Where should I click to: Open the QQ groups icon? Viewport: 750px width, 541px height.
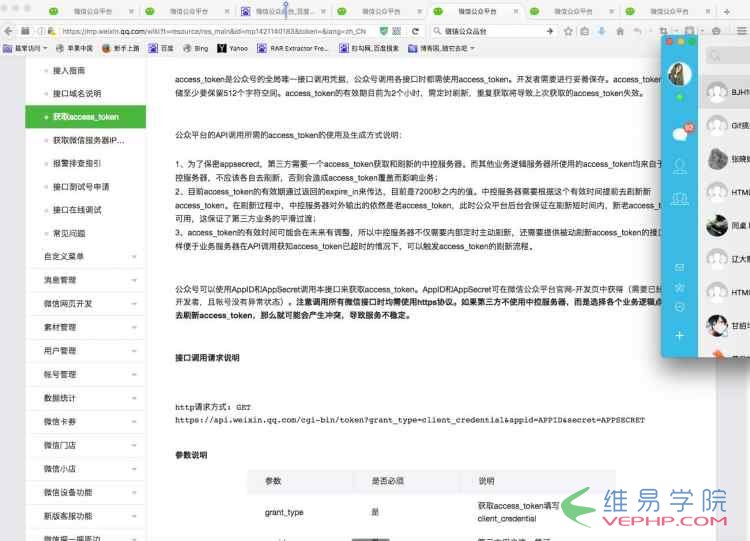click(x=680, y=199)
